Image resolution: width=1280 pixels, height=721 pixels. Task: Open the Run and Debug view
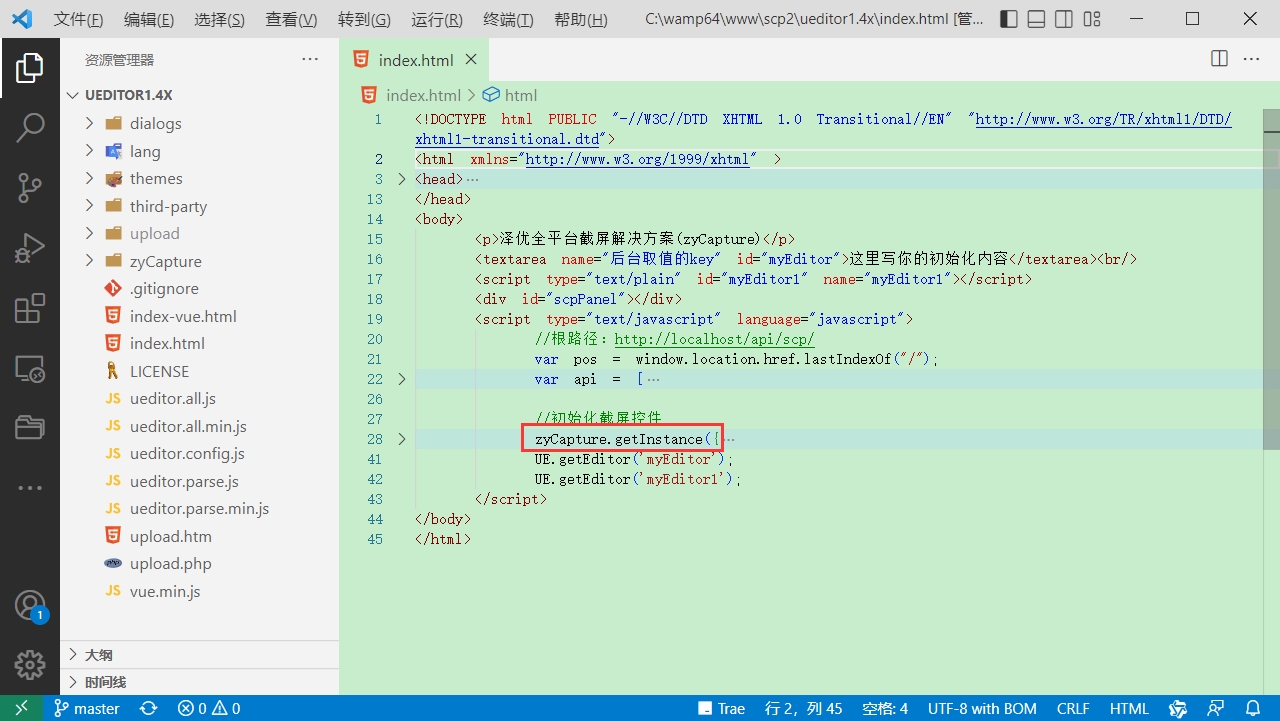[29, 247]
